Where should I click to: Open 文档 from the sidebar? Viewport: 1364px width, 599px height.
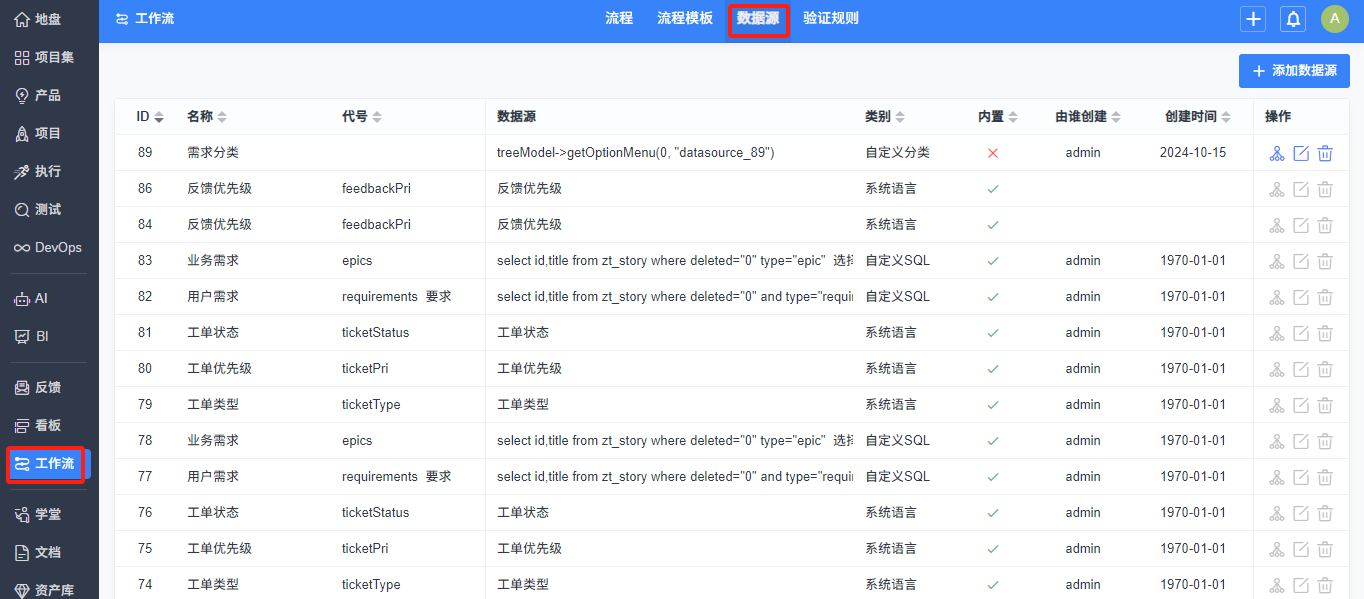pos(39,552)
